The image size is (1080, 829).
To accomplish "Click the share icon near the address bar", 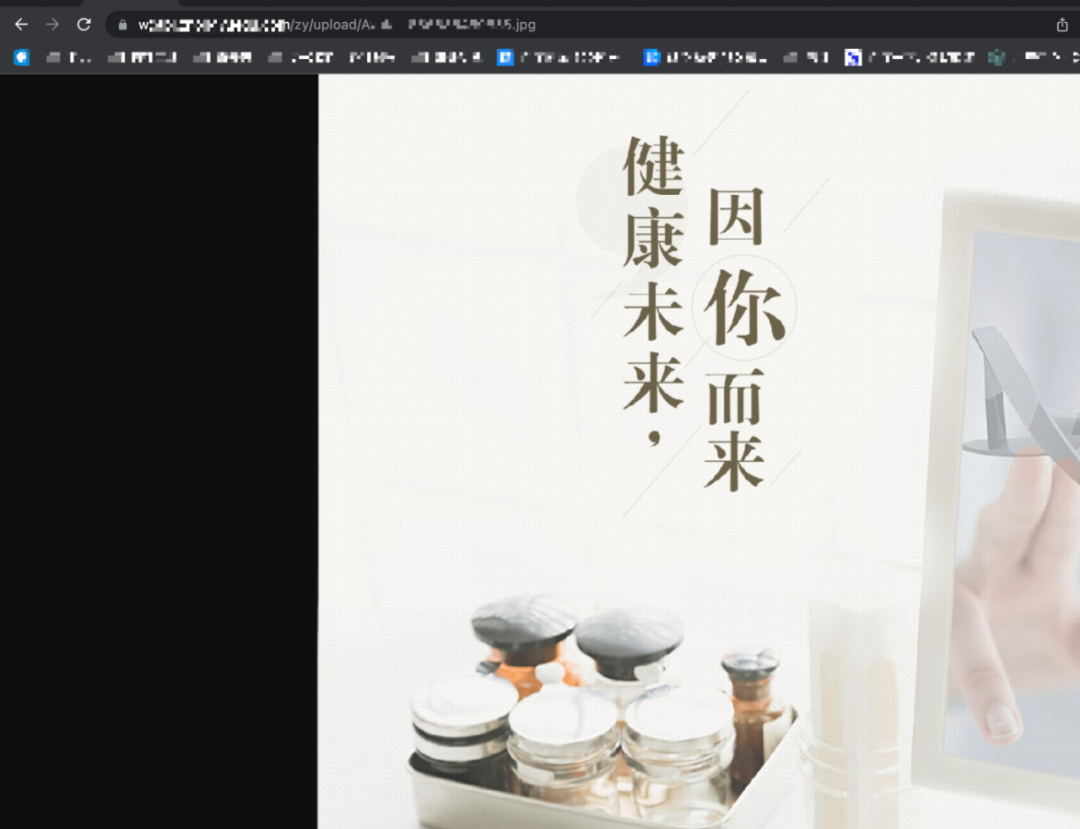I will [x=1062, y=25].
